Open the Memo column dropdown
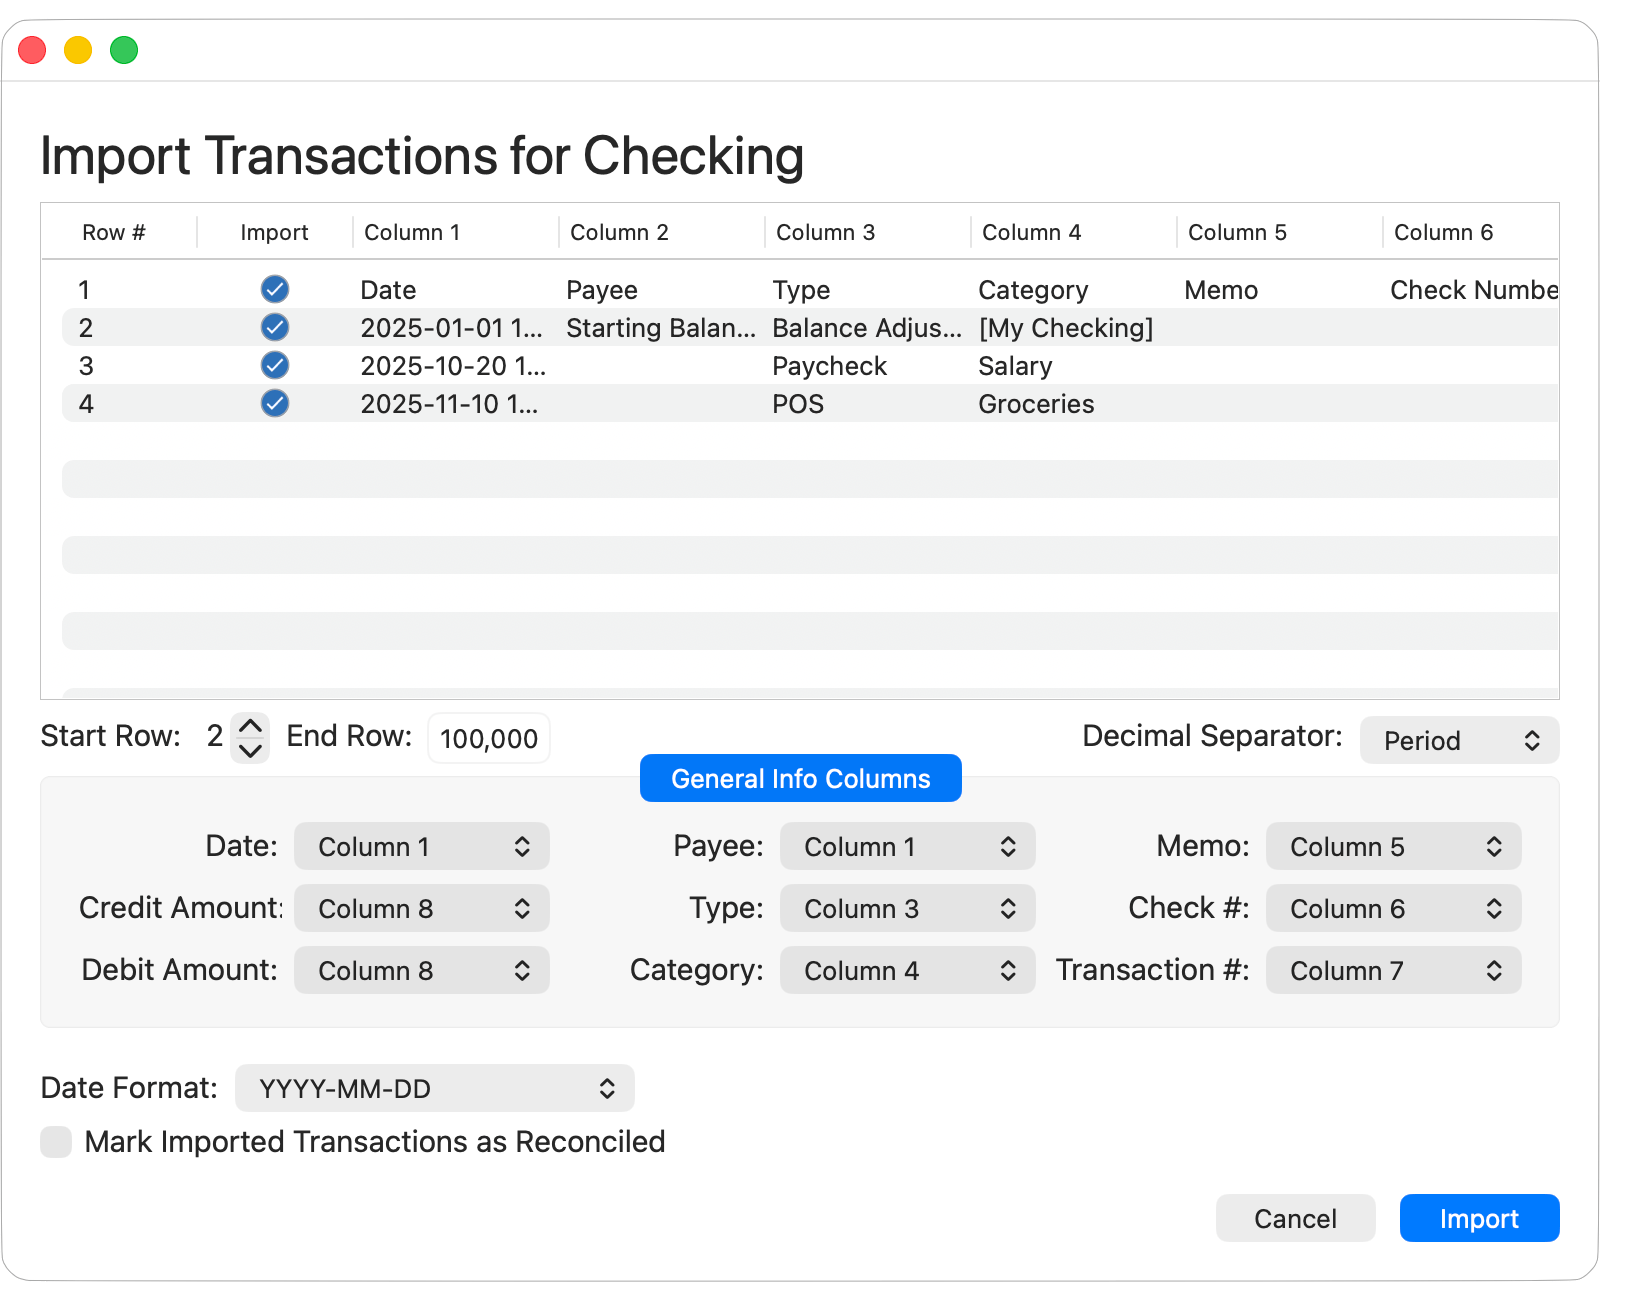The image size is (1650, 1300). pyautogui.click(x=1392, y=846)
